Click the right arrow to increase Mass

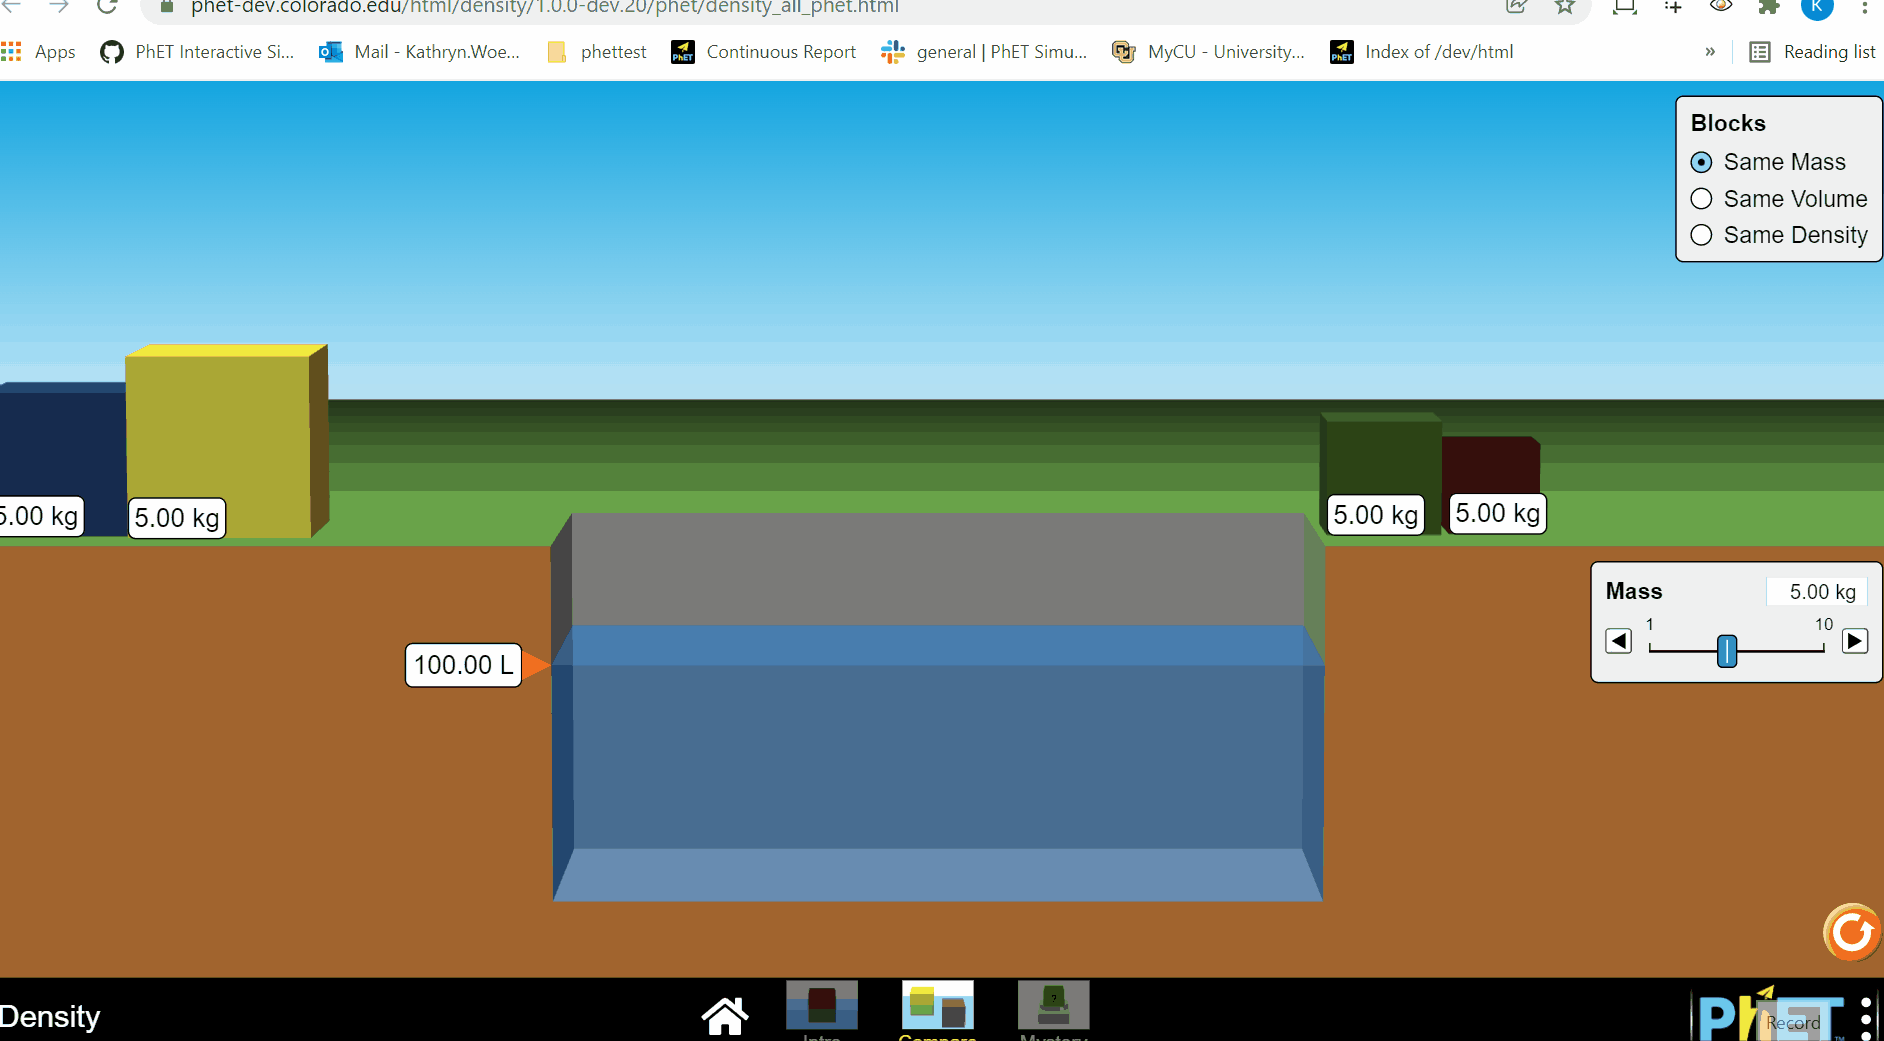tap(1856, 641)
